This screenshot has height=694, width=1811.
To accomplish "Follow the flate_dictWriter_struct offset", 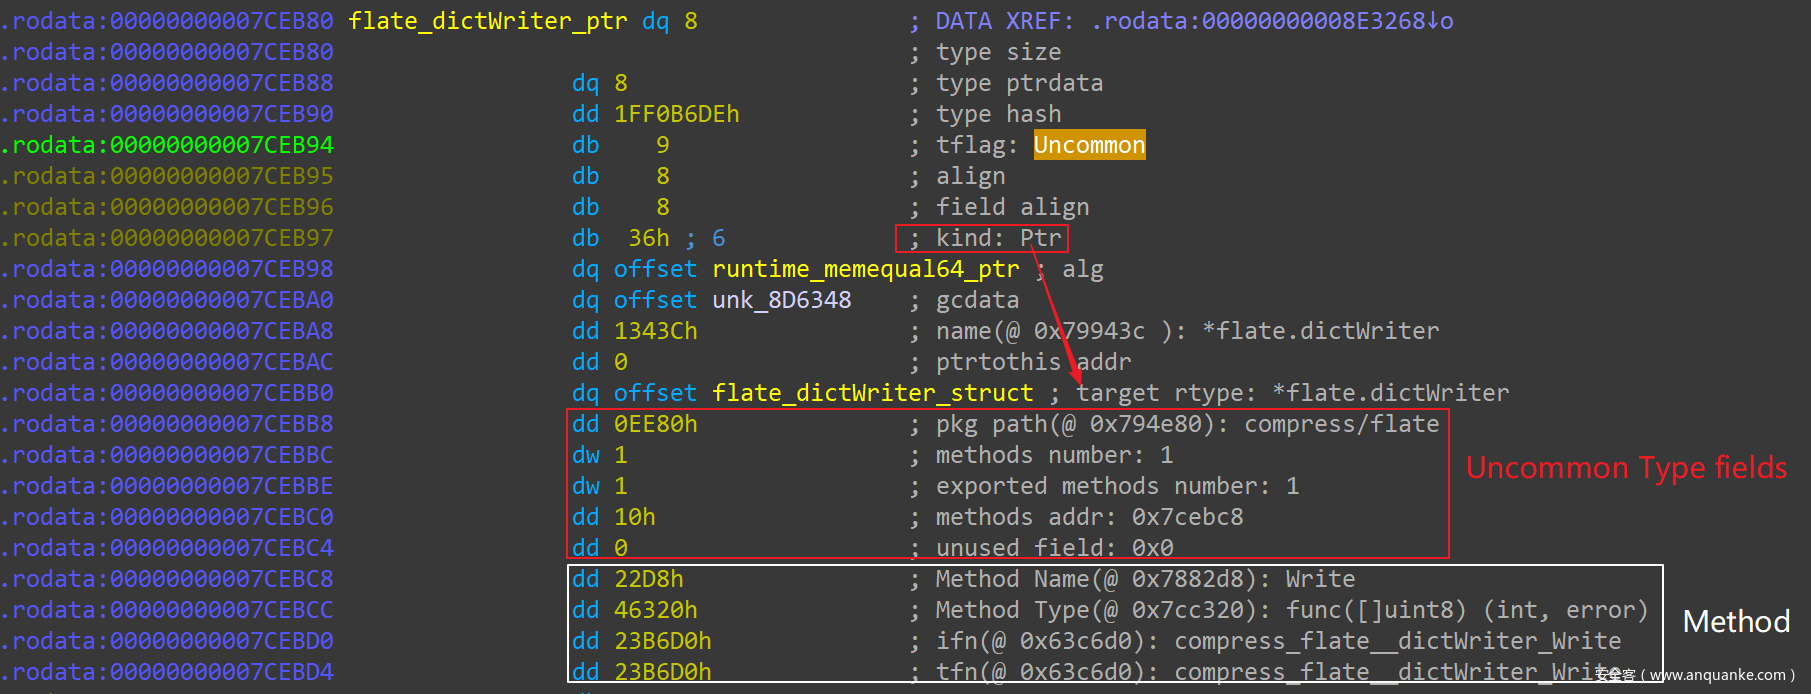I will 872,393.
